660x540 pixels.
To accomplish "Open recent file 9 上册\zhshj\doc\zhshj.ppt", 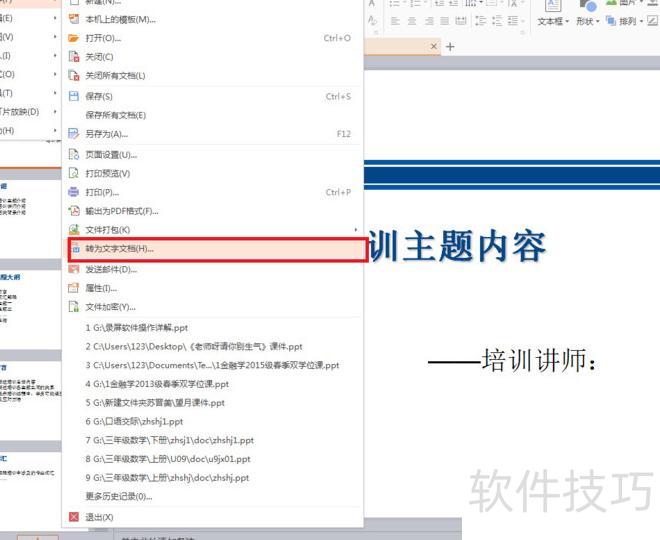I will coord(212,478).
